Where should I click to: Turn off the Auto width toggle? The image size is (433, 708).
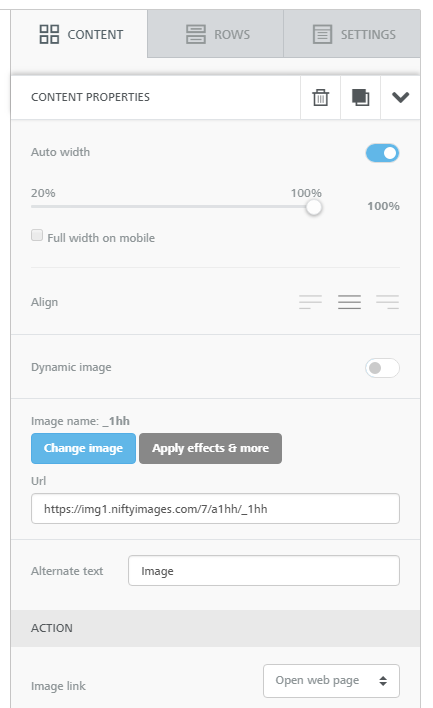pyautogui.click(x=382, y=153)
